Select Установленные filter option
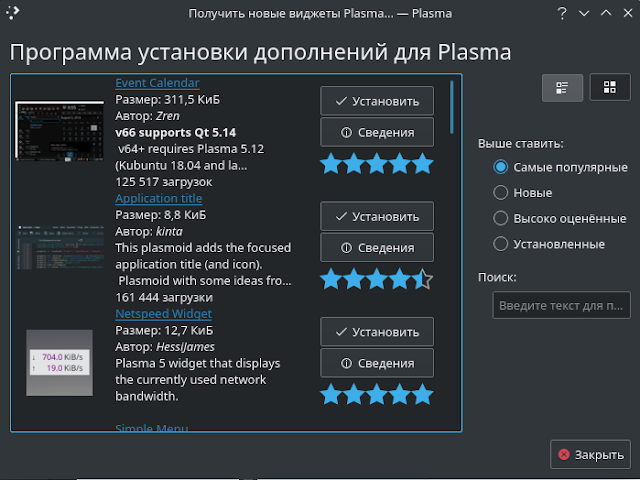Screen dimensions: 640x480 pos(549,244)
